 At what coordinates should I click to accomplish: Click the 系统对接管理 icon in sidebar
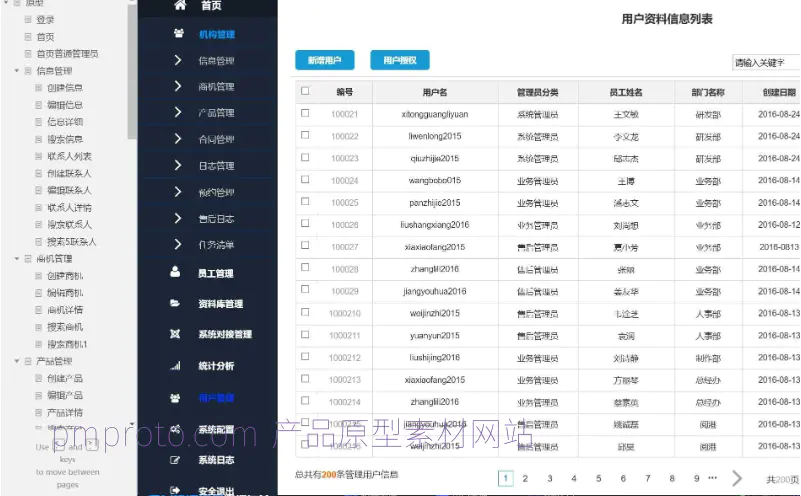(x=176, y=334)
